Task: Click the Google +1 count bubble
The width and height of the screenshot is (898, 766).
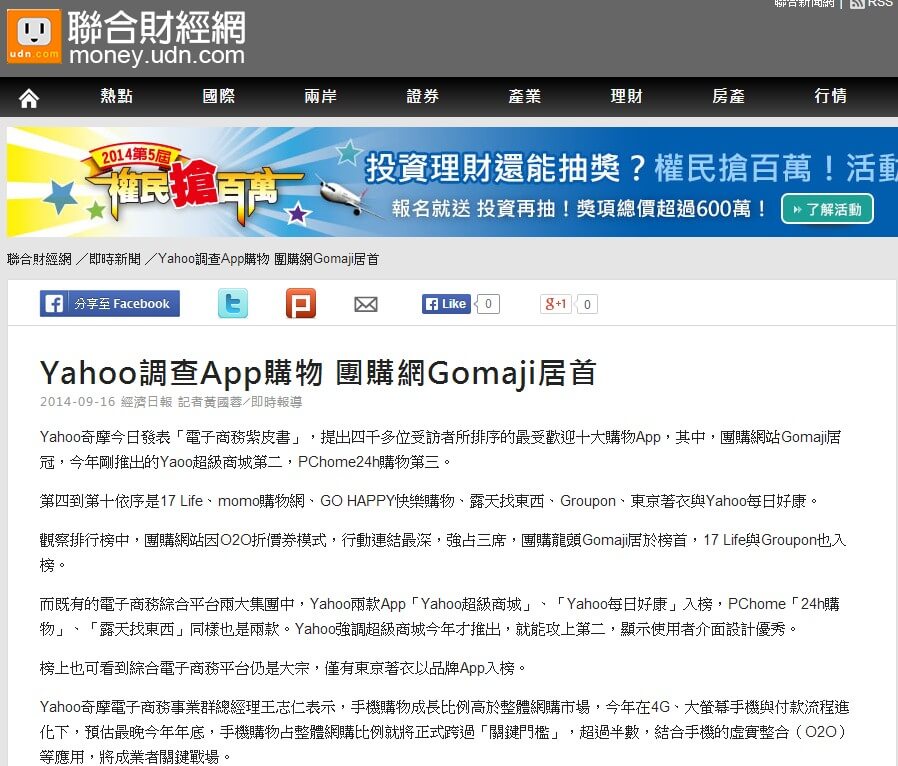Action: 586,304
